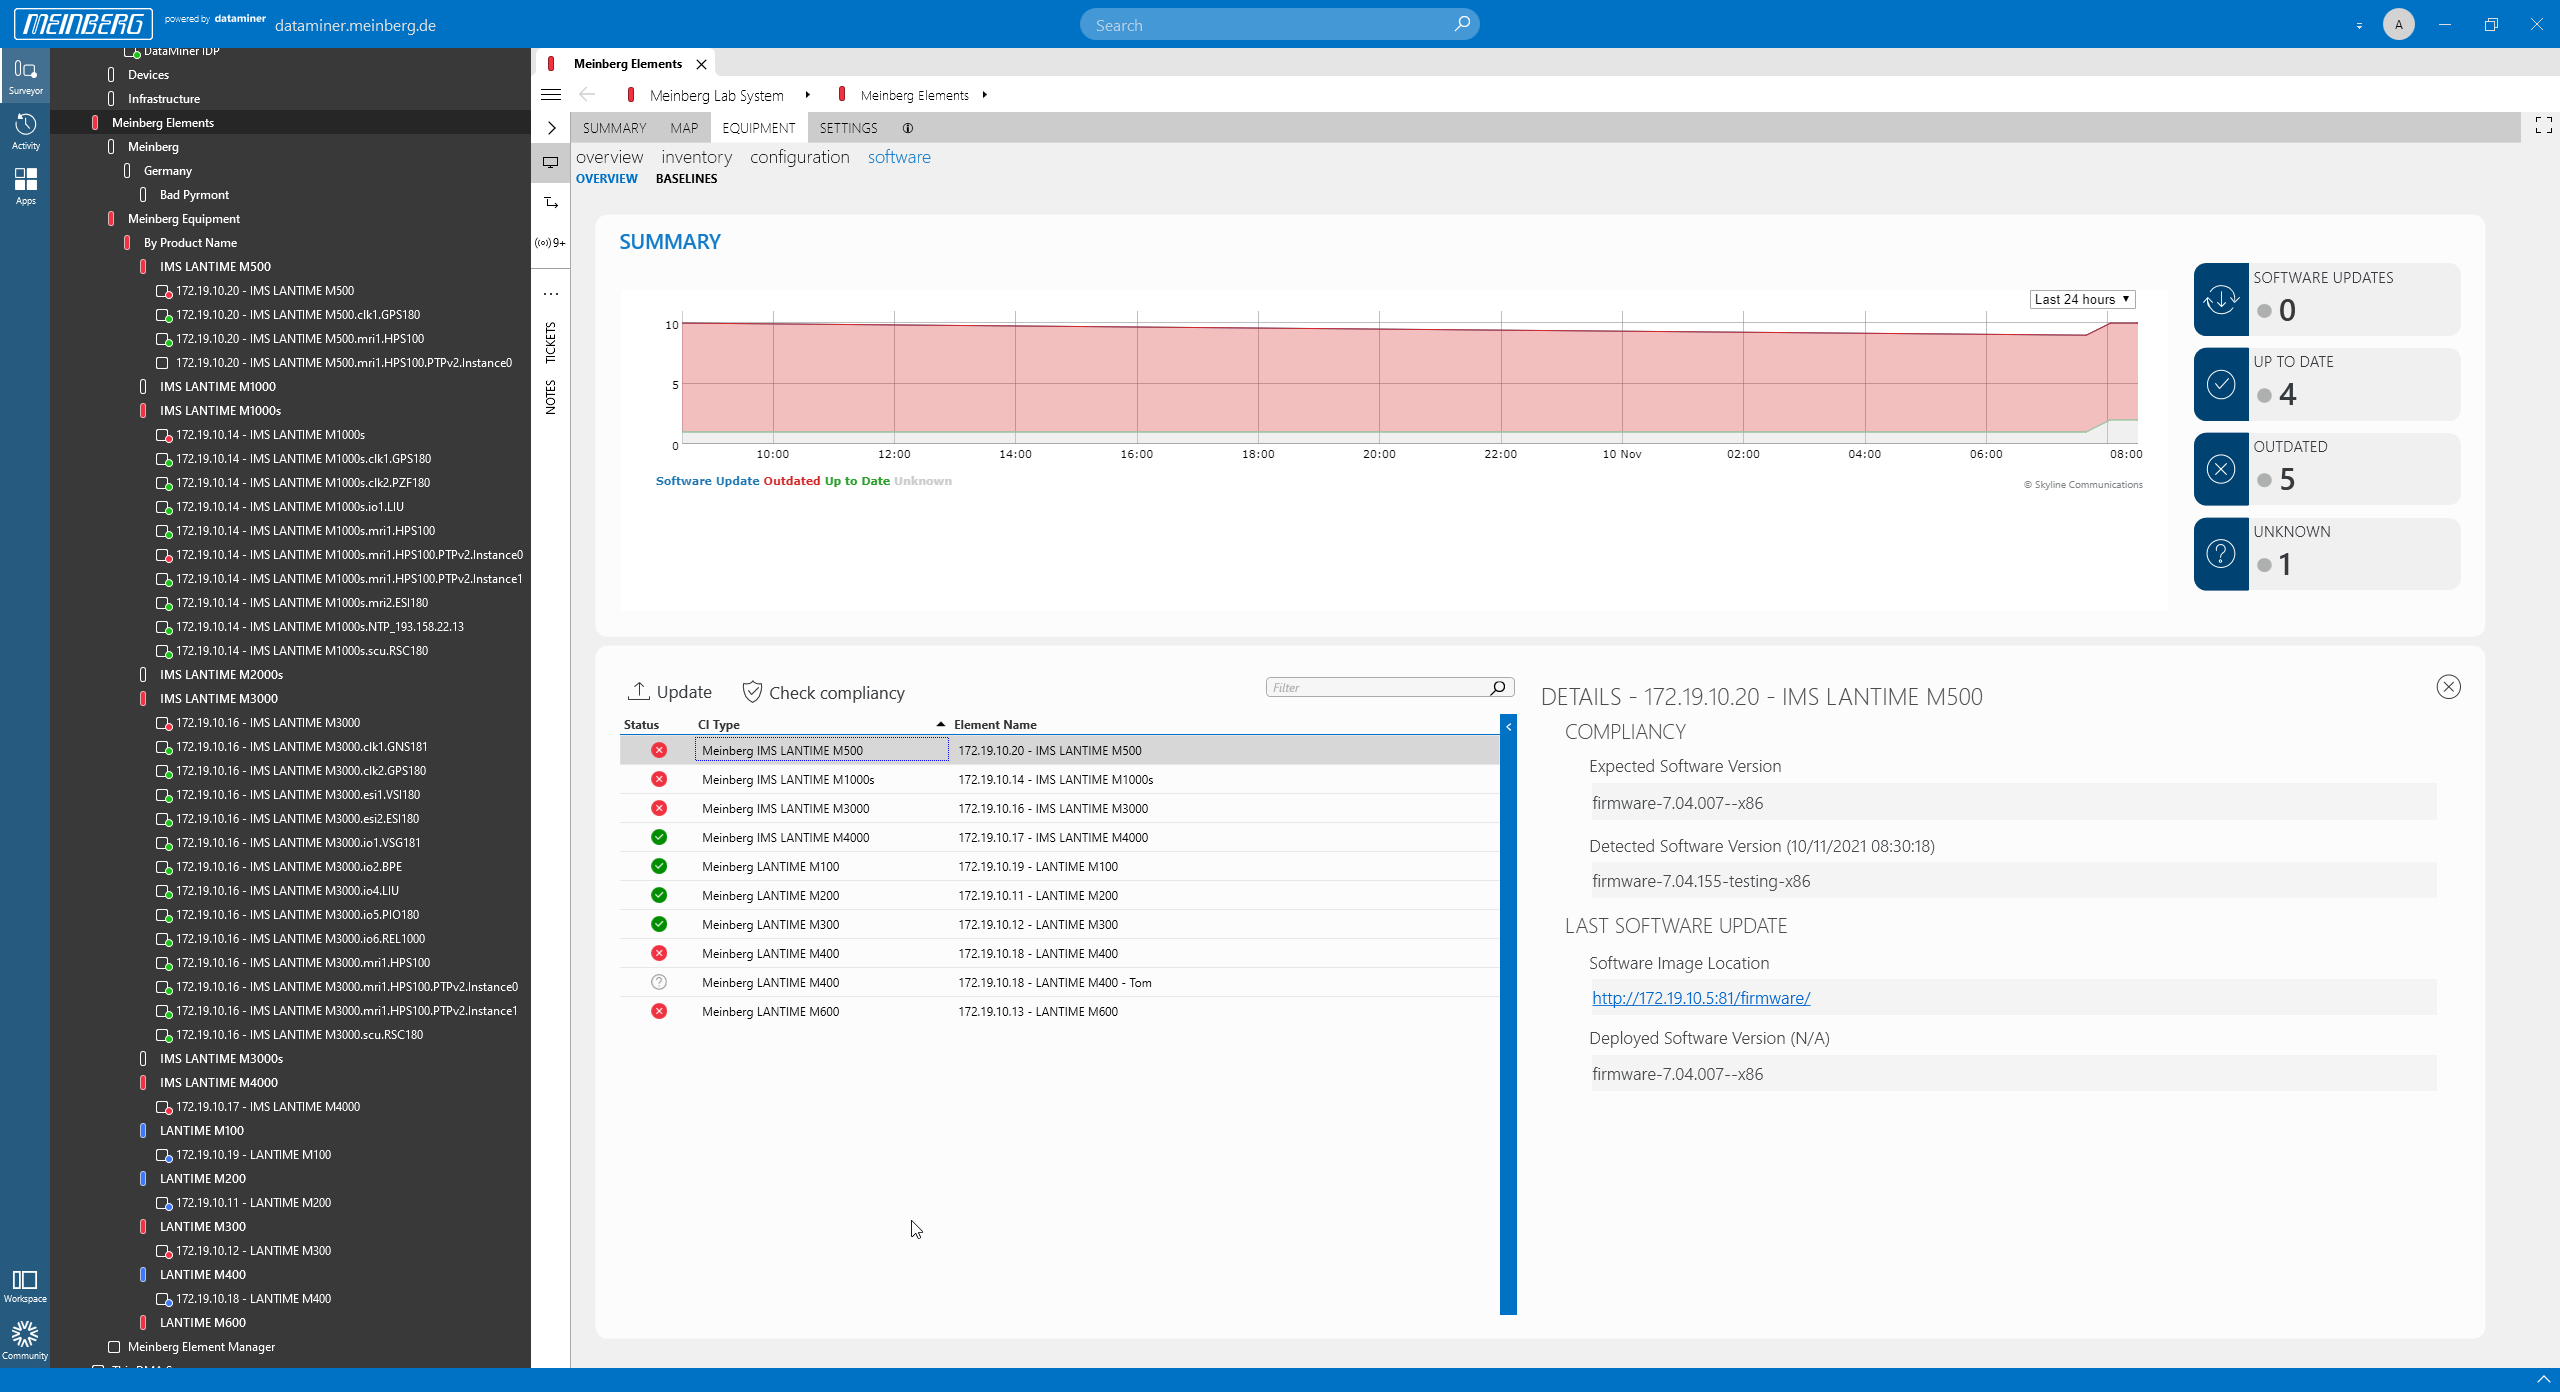Switch to the SUMMARY tab
Viewport: 2560px width, 1392px height.
click(x=614, y=128)
